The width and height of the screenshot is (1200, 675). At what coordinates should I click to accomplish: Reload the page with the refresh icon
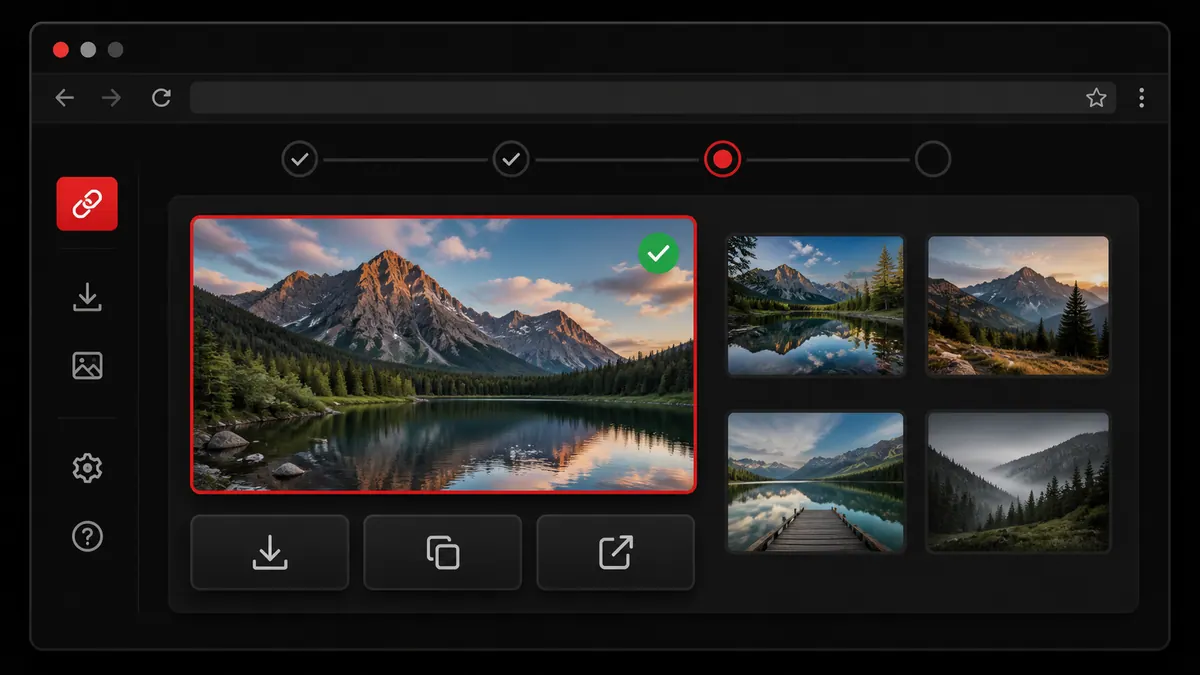160,98
